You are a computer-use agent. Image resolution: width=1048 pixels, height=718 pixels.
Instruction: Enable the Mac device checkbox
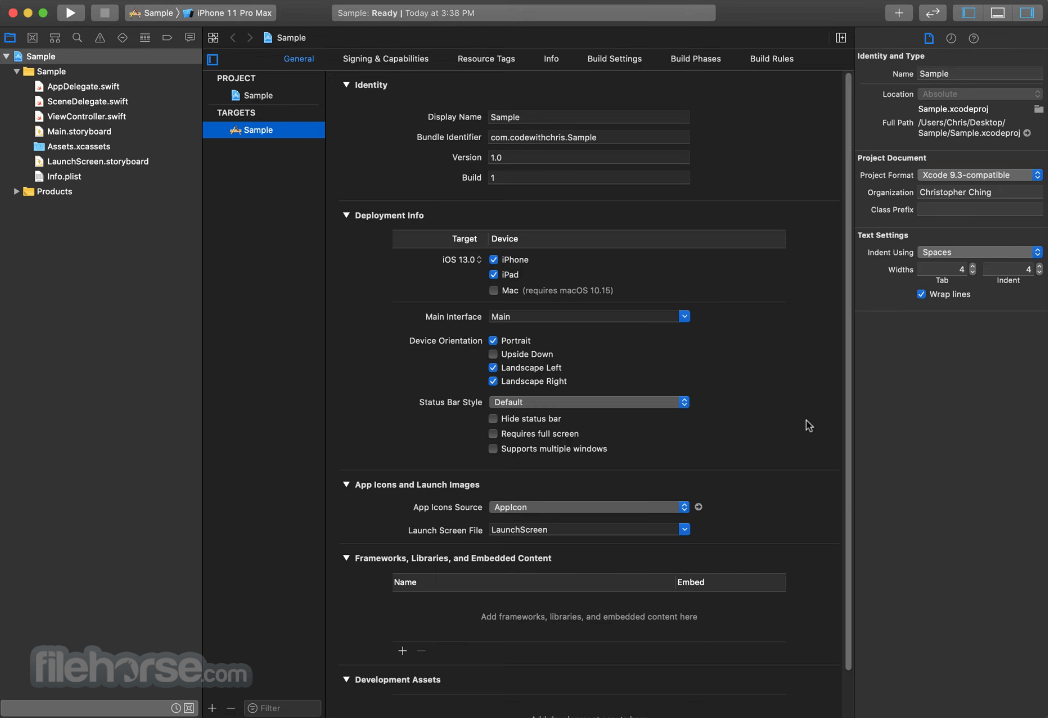point(493,290)
